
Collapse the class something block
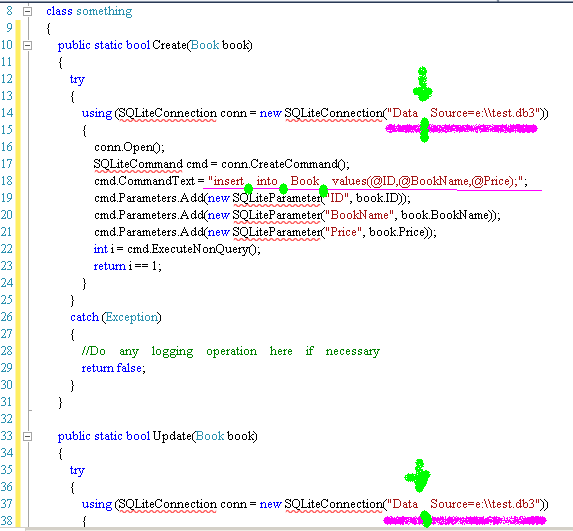coord(27,11)
